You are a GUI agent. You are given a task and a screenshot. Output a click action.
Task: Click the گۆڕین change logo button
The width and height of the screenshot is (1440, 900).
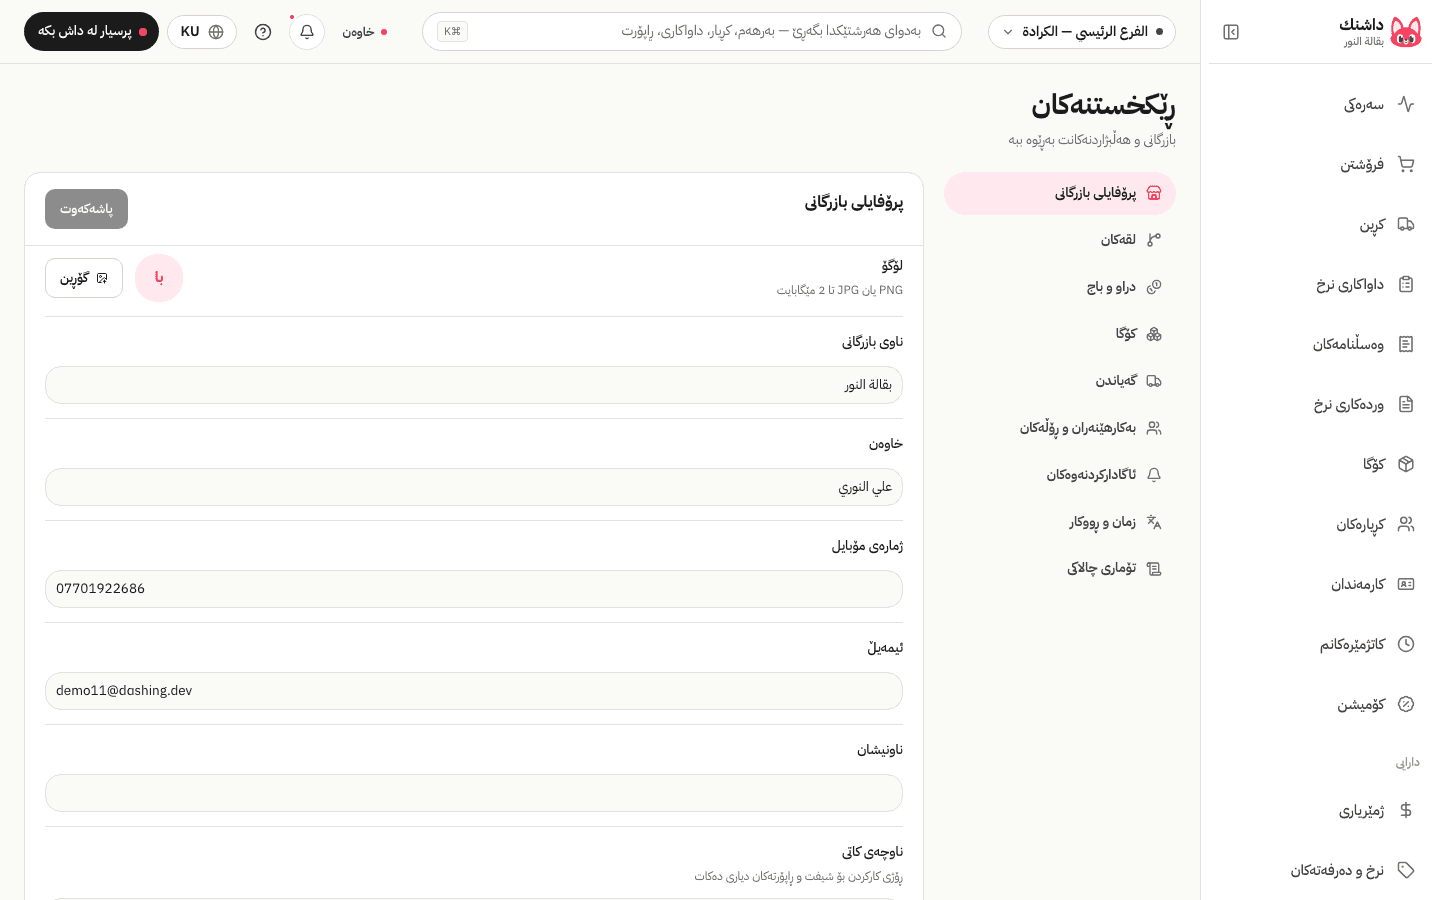pos(84,278)
